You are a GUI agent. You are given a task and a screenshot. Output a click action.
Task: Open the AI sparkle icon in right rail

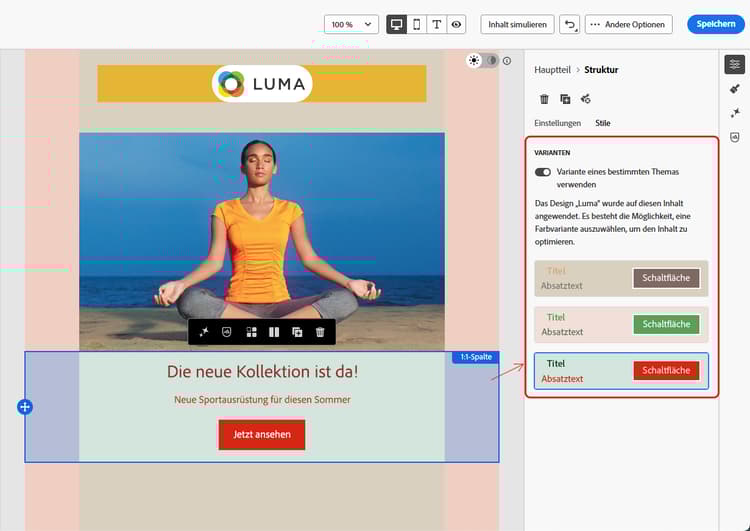point(735,113)
